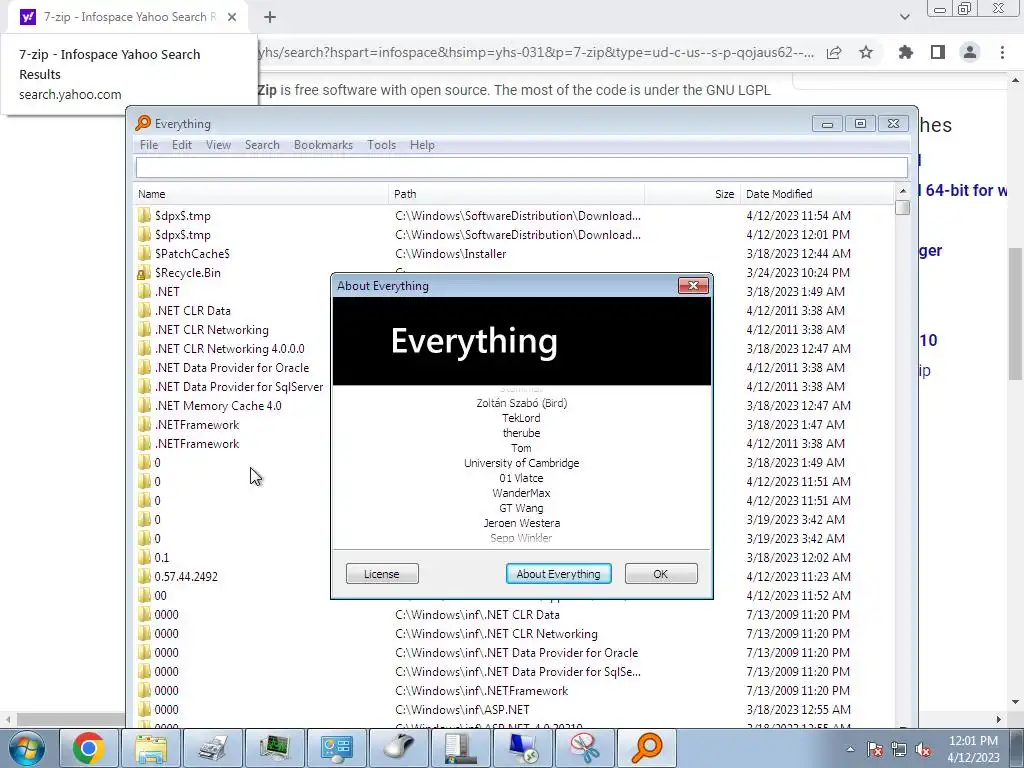Click Chrome's share page icon
The image size is (1024, 768).
tap(834, 53)
